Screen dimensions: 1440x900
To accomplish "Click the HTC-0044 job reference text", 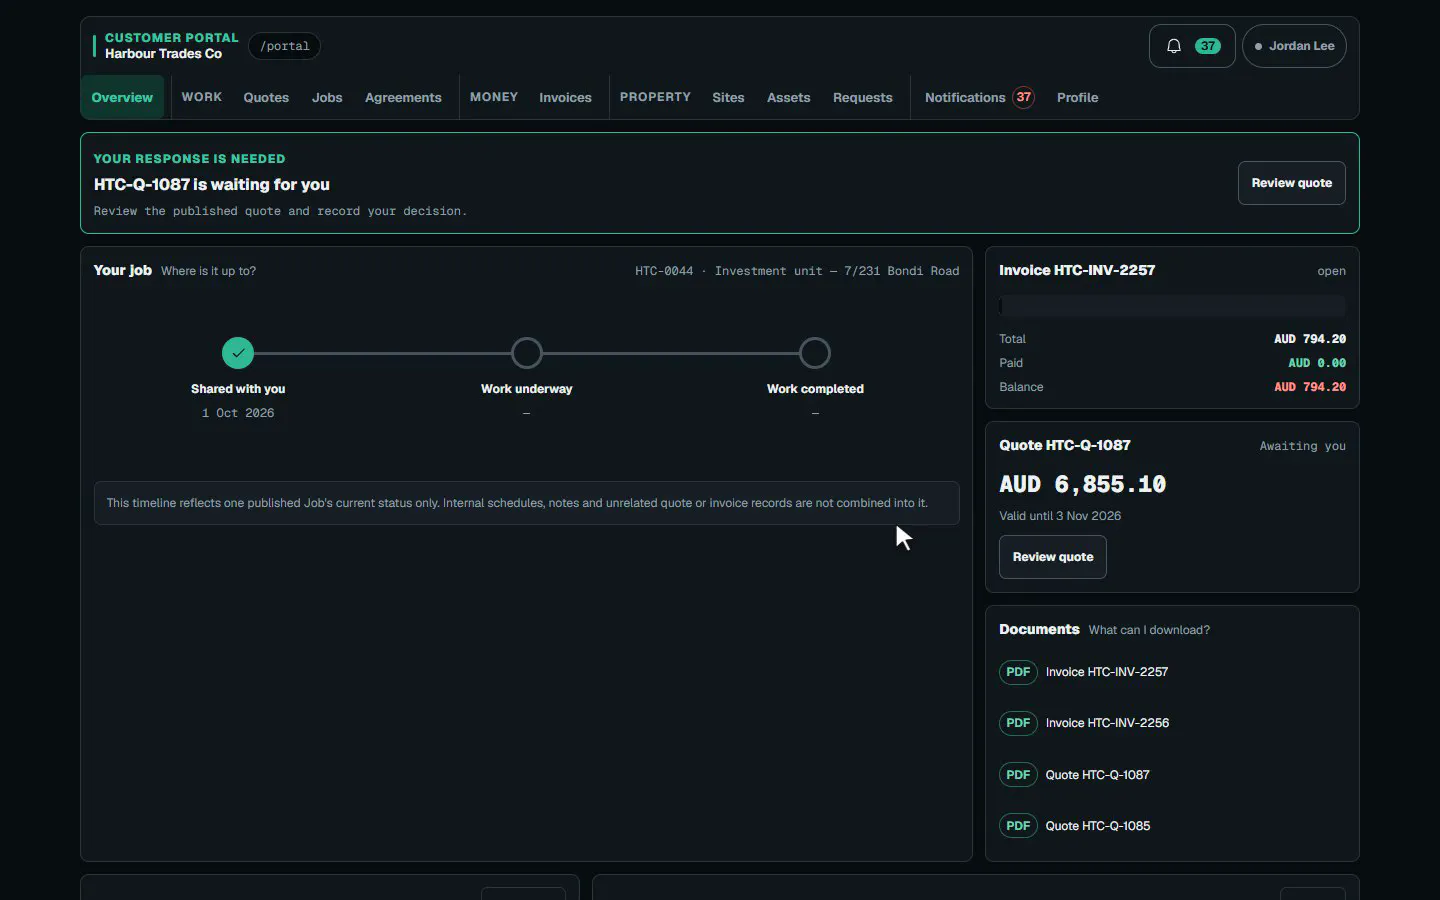I will [664, 271].
